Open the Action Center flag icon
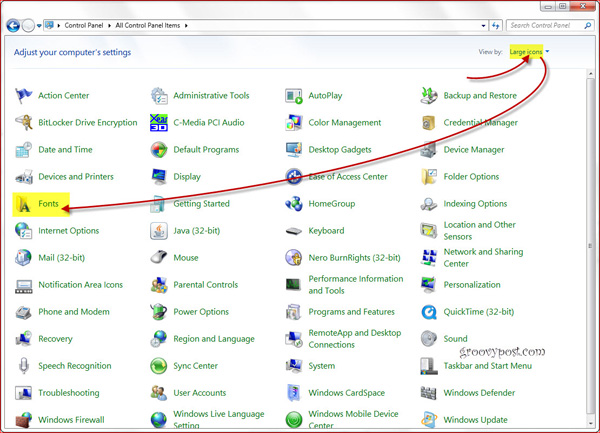The image size is (600, 433). pos(23,96)
